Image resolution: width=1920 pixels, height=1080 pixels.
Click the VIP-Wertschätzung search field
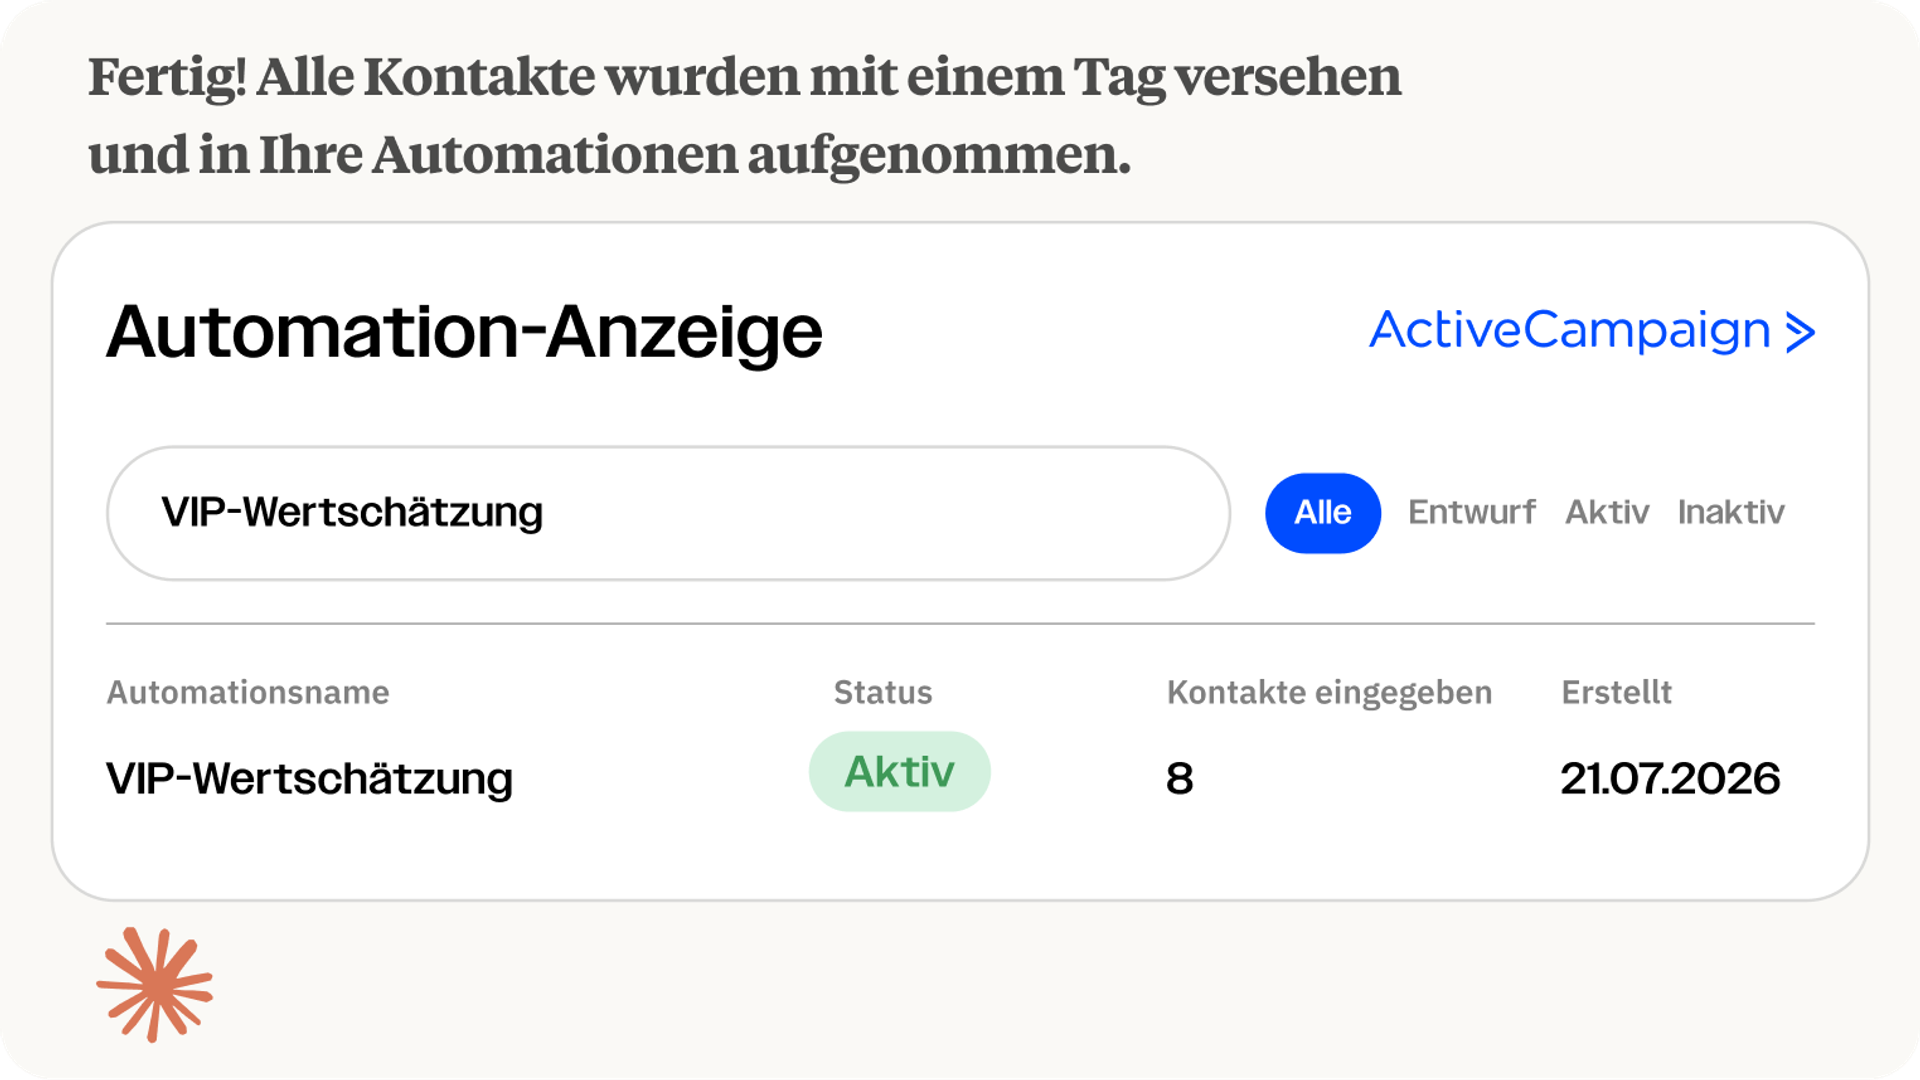coord(668,513)
